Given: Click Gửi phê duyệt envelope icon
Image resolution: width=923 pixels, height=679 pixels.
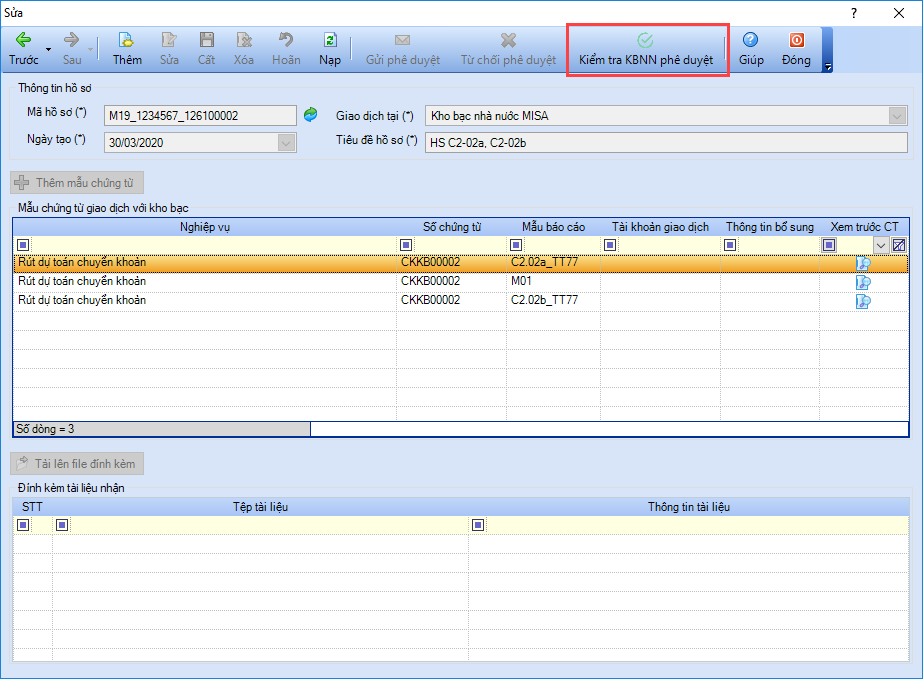Looking at the screenshot, I should pyautogui.click(x=403, y=40).
